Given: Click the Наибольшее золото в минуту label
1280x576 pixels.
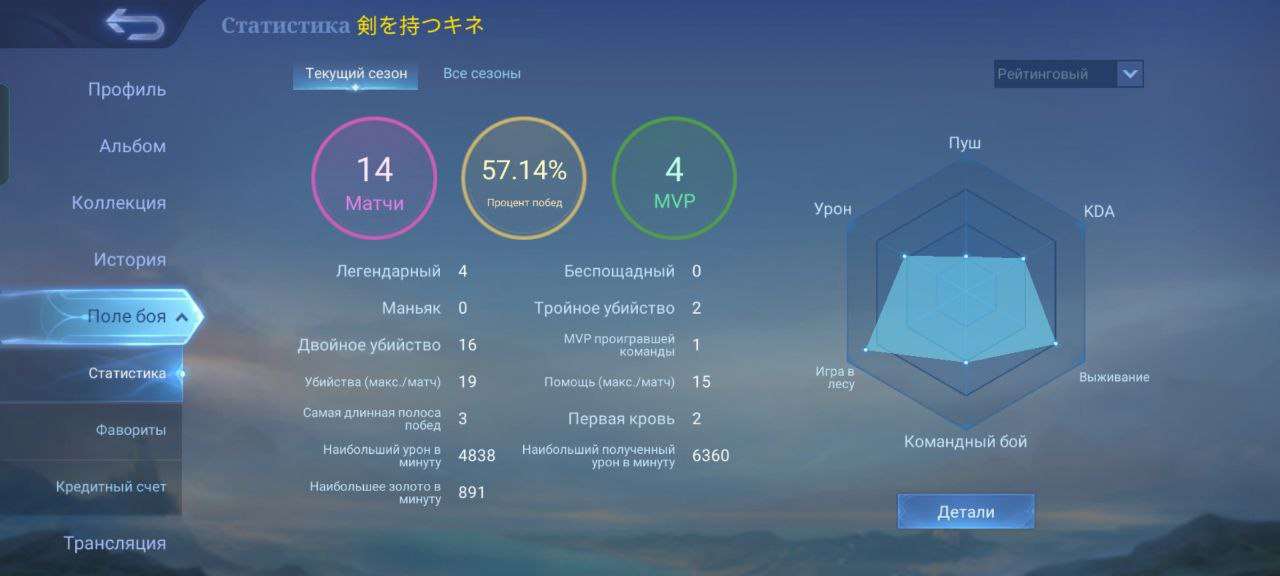Looking at the screenshot, I should 375,493.
